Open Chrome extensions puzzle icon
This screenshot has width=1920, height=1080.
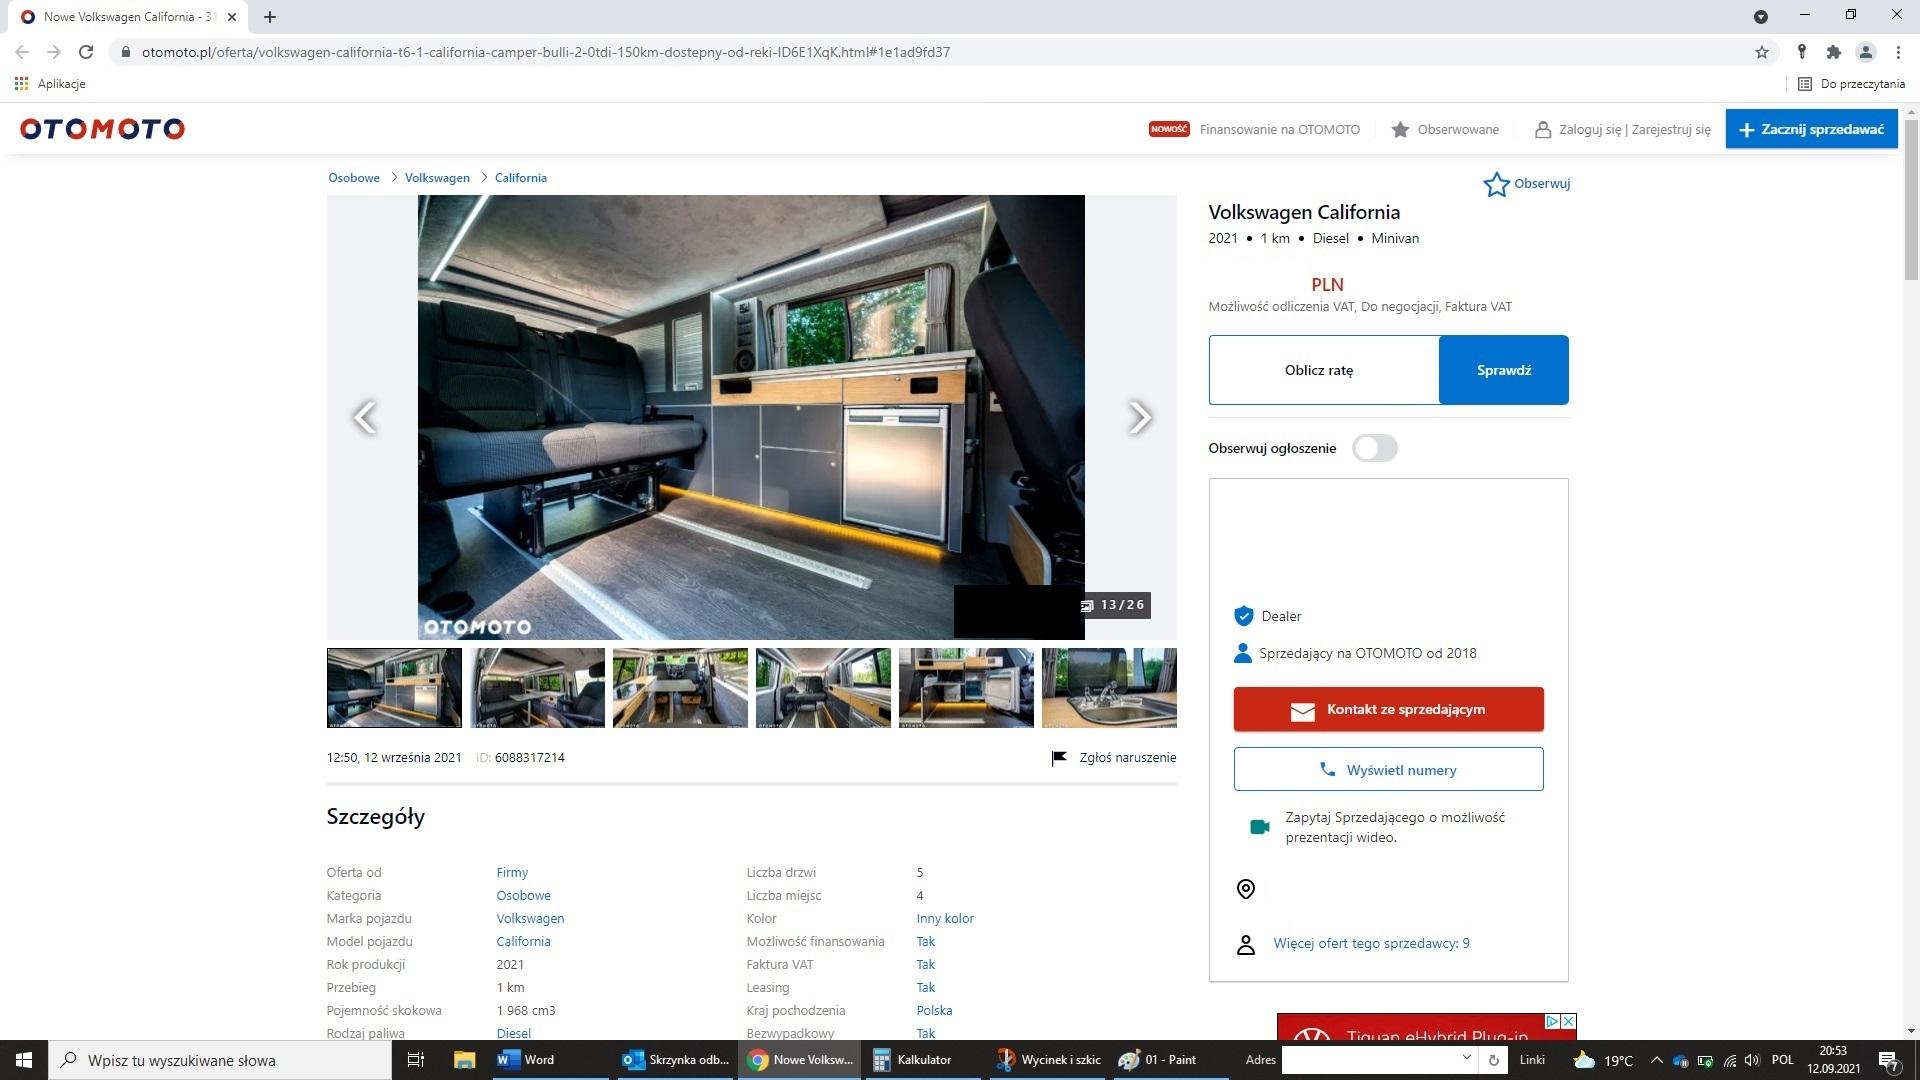pos(1833,52)
